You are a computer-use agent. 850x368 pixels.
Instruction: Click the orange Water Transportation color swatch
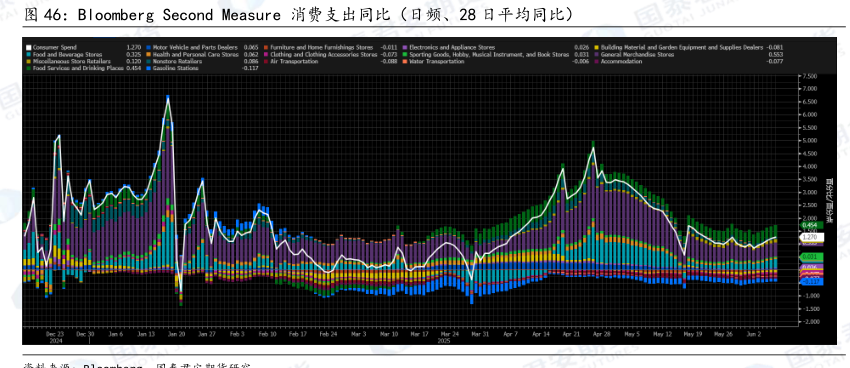(x=405, y=62)
